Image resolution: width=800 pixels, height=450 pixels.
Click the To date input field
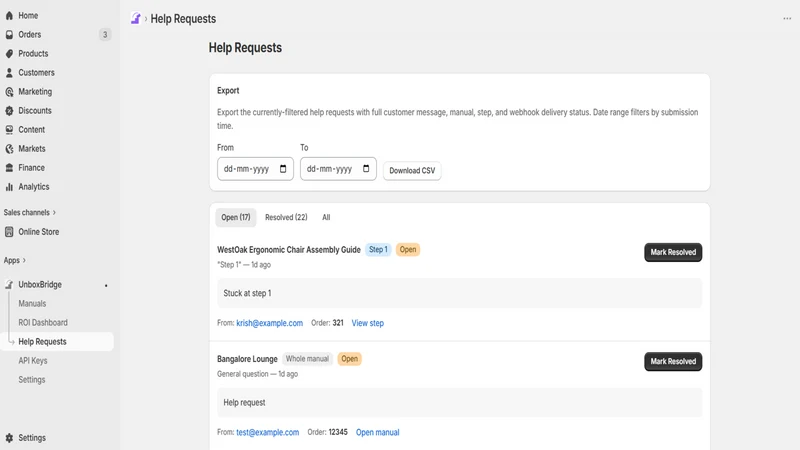coord(338,169)
